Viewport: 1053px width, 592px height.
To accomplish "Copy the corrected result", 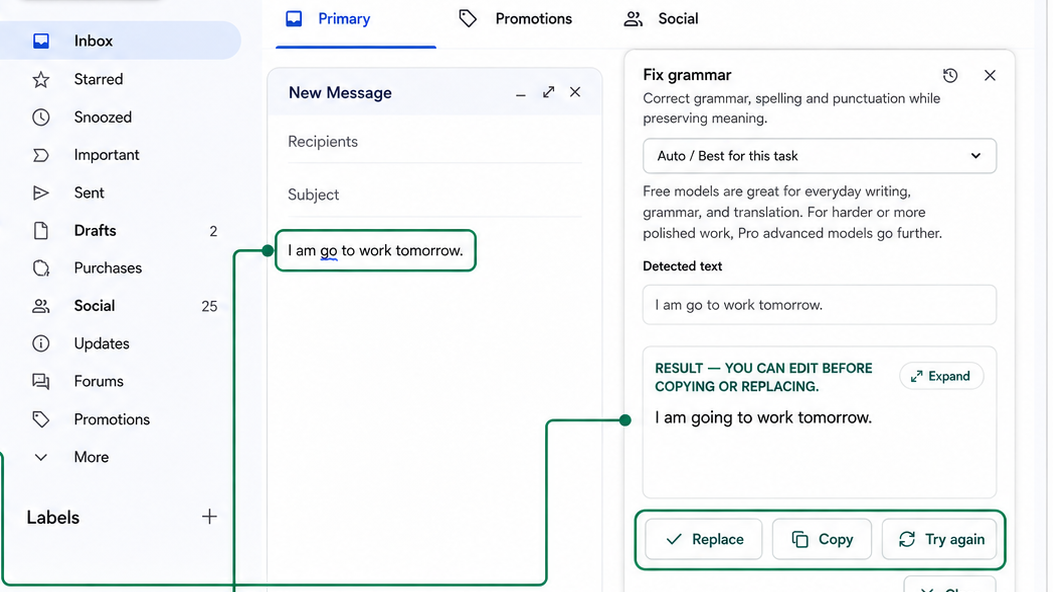I will (x=822, y=539).
